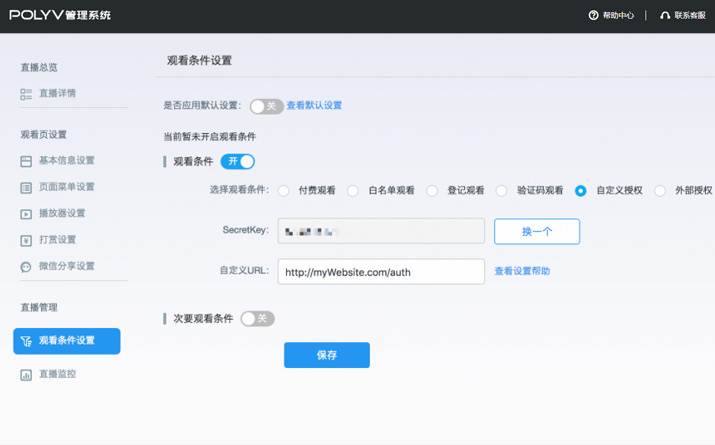Screen dimensions: 715x445
Task: Turn off the 观看条件 switch
Action: coord(238,161)
